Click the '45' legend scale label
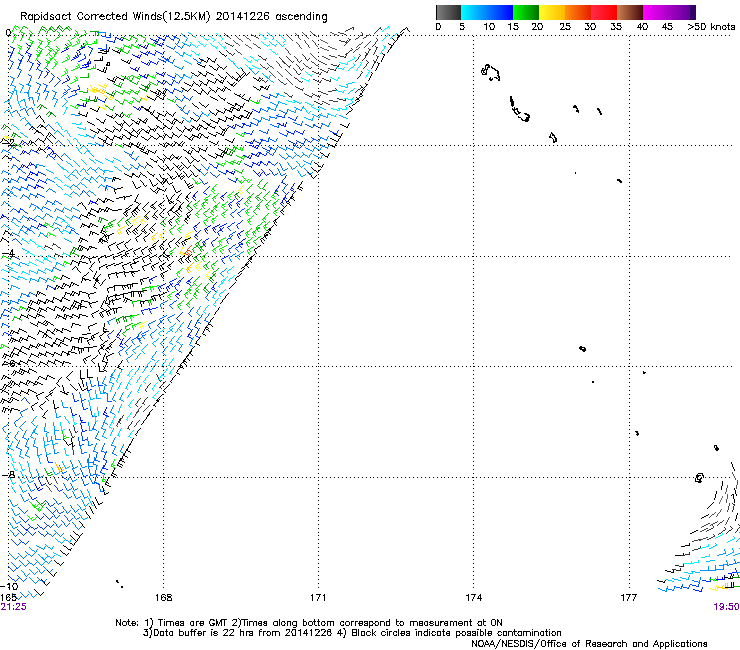Viewport: 740px width, 650px height. tap(667, 27)
